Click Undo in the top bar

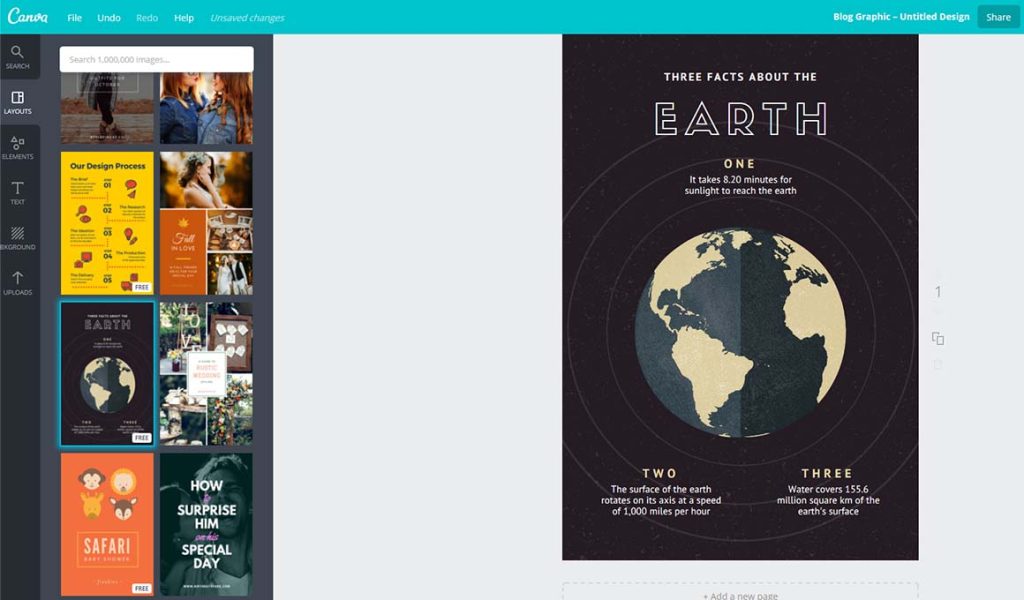point(108,18)
